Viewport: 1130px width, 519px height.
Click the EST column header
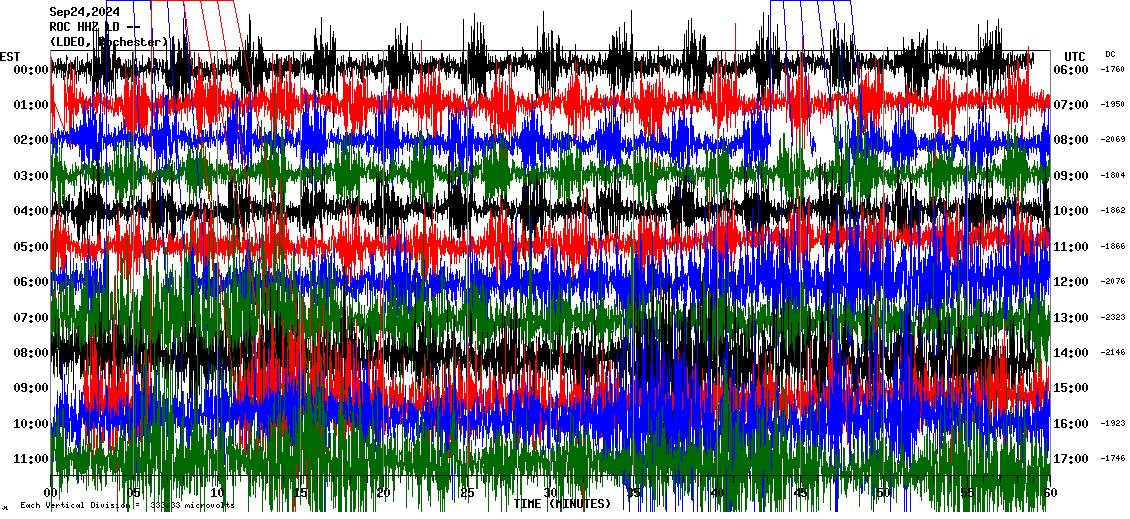tap(10, 56)
